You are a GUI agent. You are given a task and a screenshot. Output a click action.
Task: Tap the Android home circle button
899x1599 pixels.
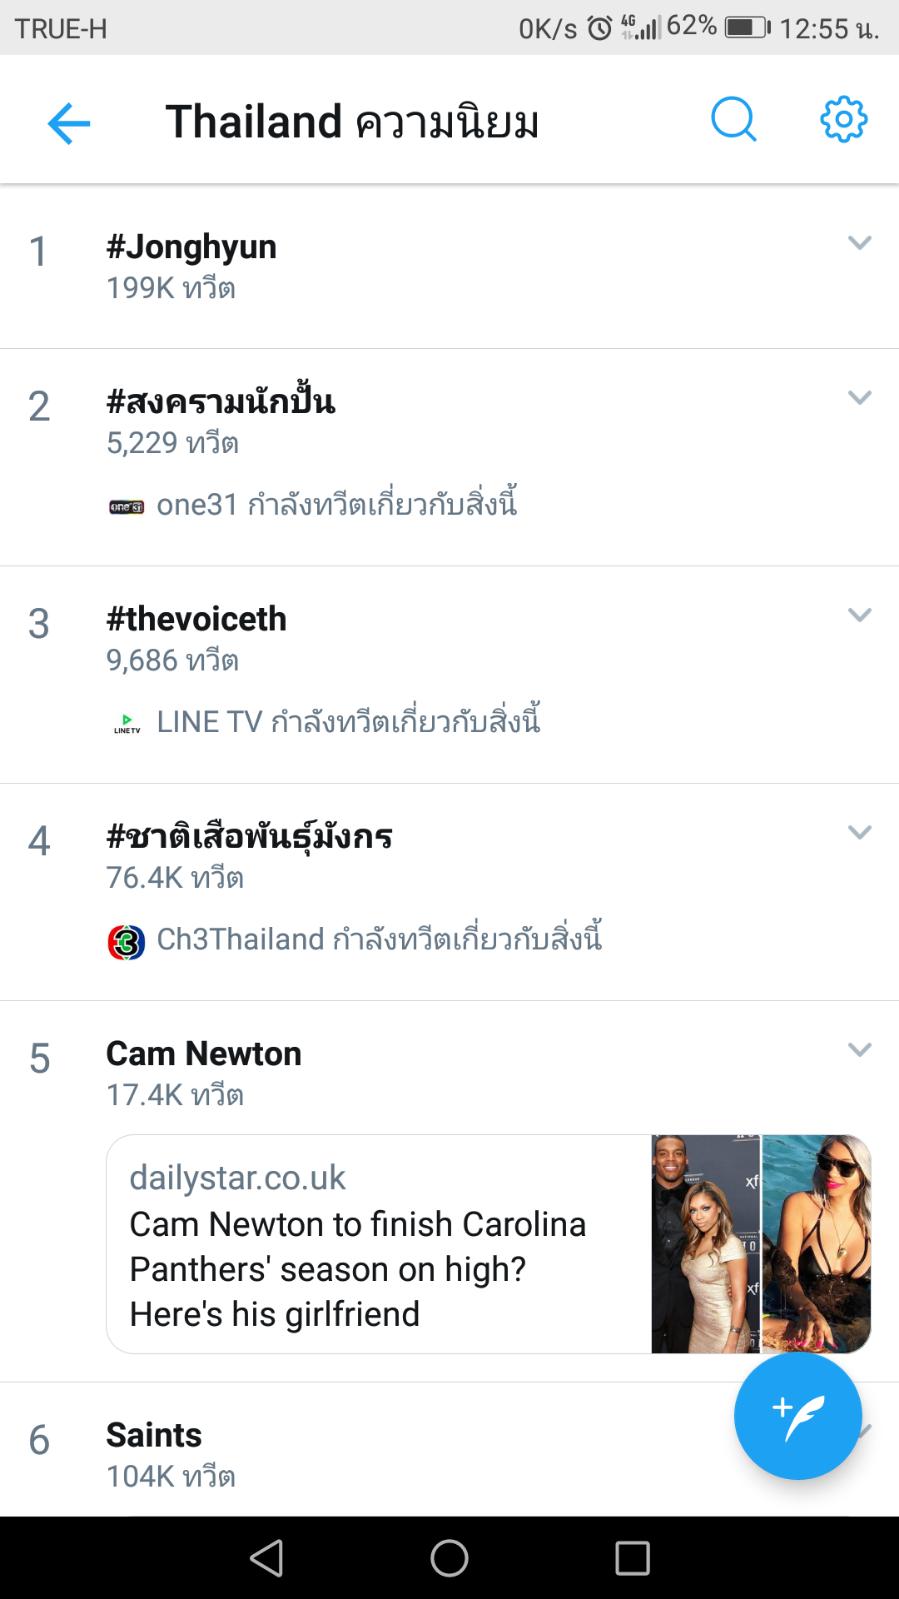[449, 1557]
